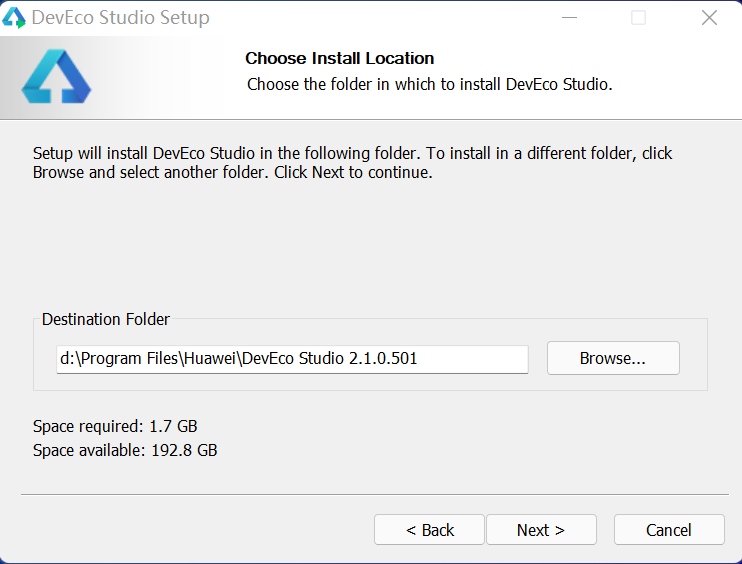This screenshot has height=564, width=742.
Task: Open the Browse... folder dialog
Action: (x=613, y=358)
